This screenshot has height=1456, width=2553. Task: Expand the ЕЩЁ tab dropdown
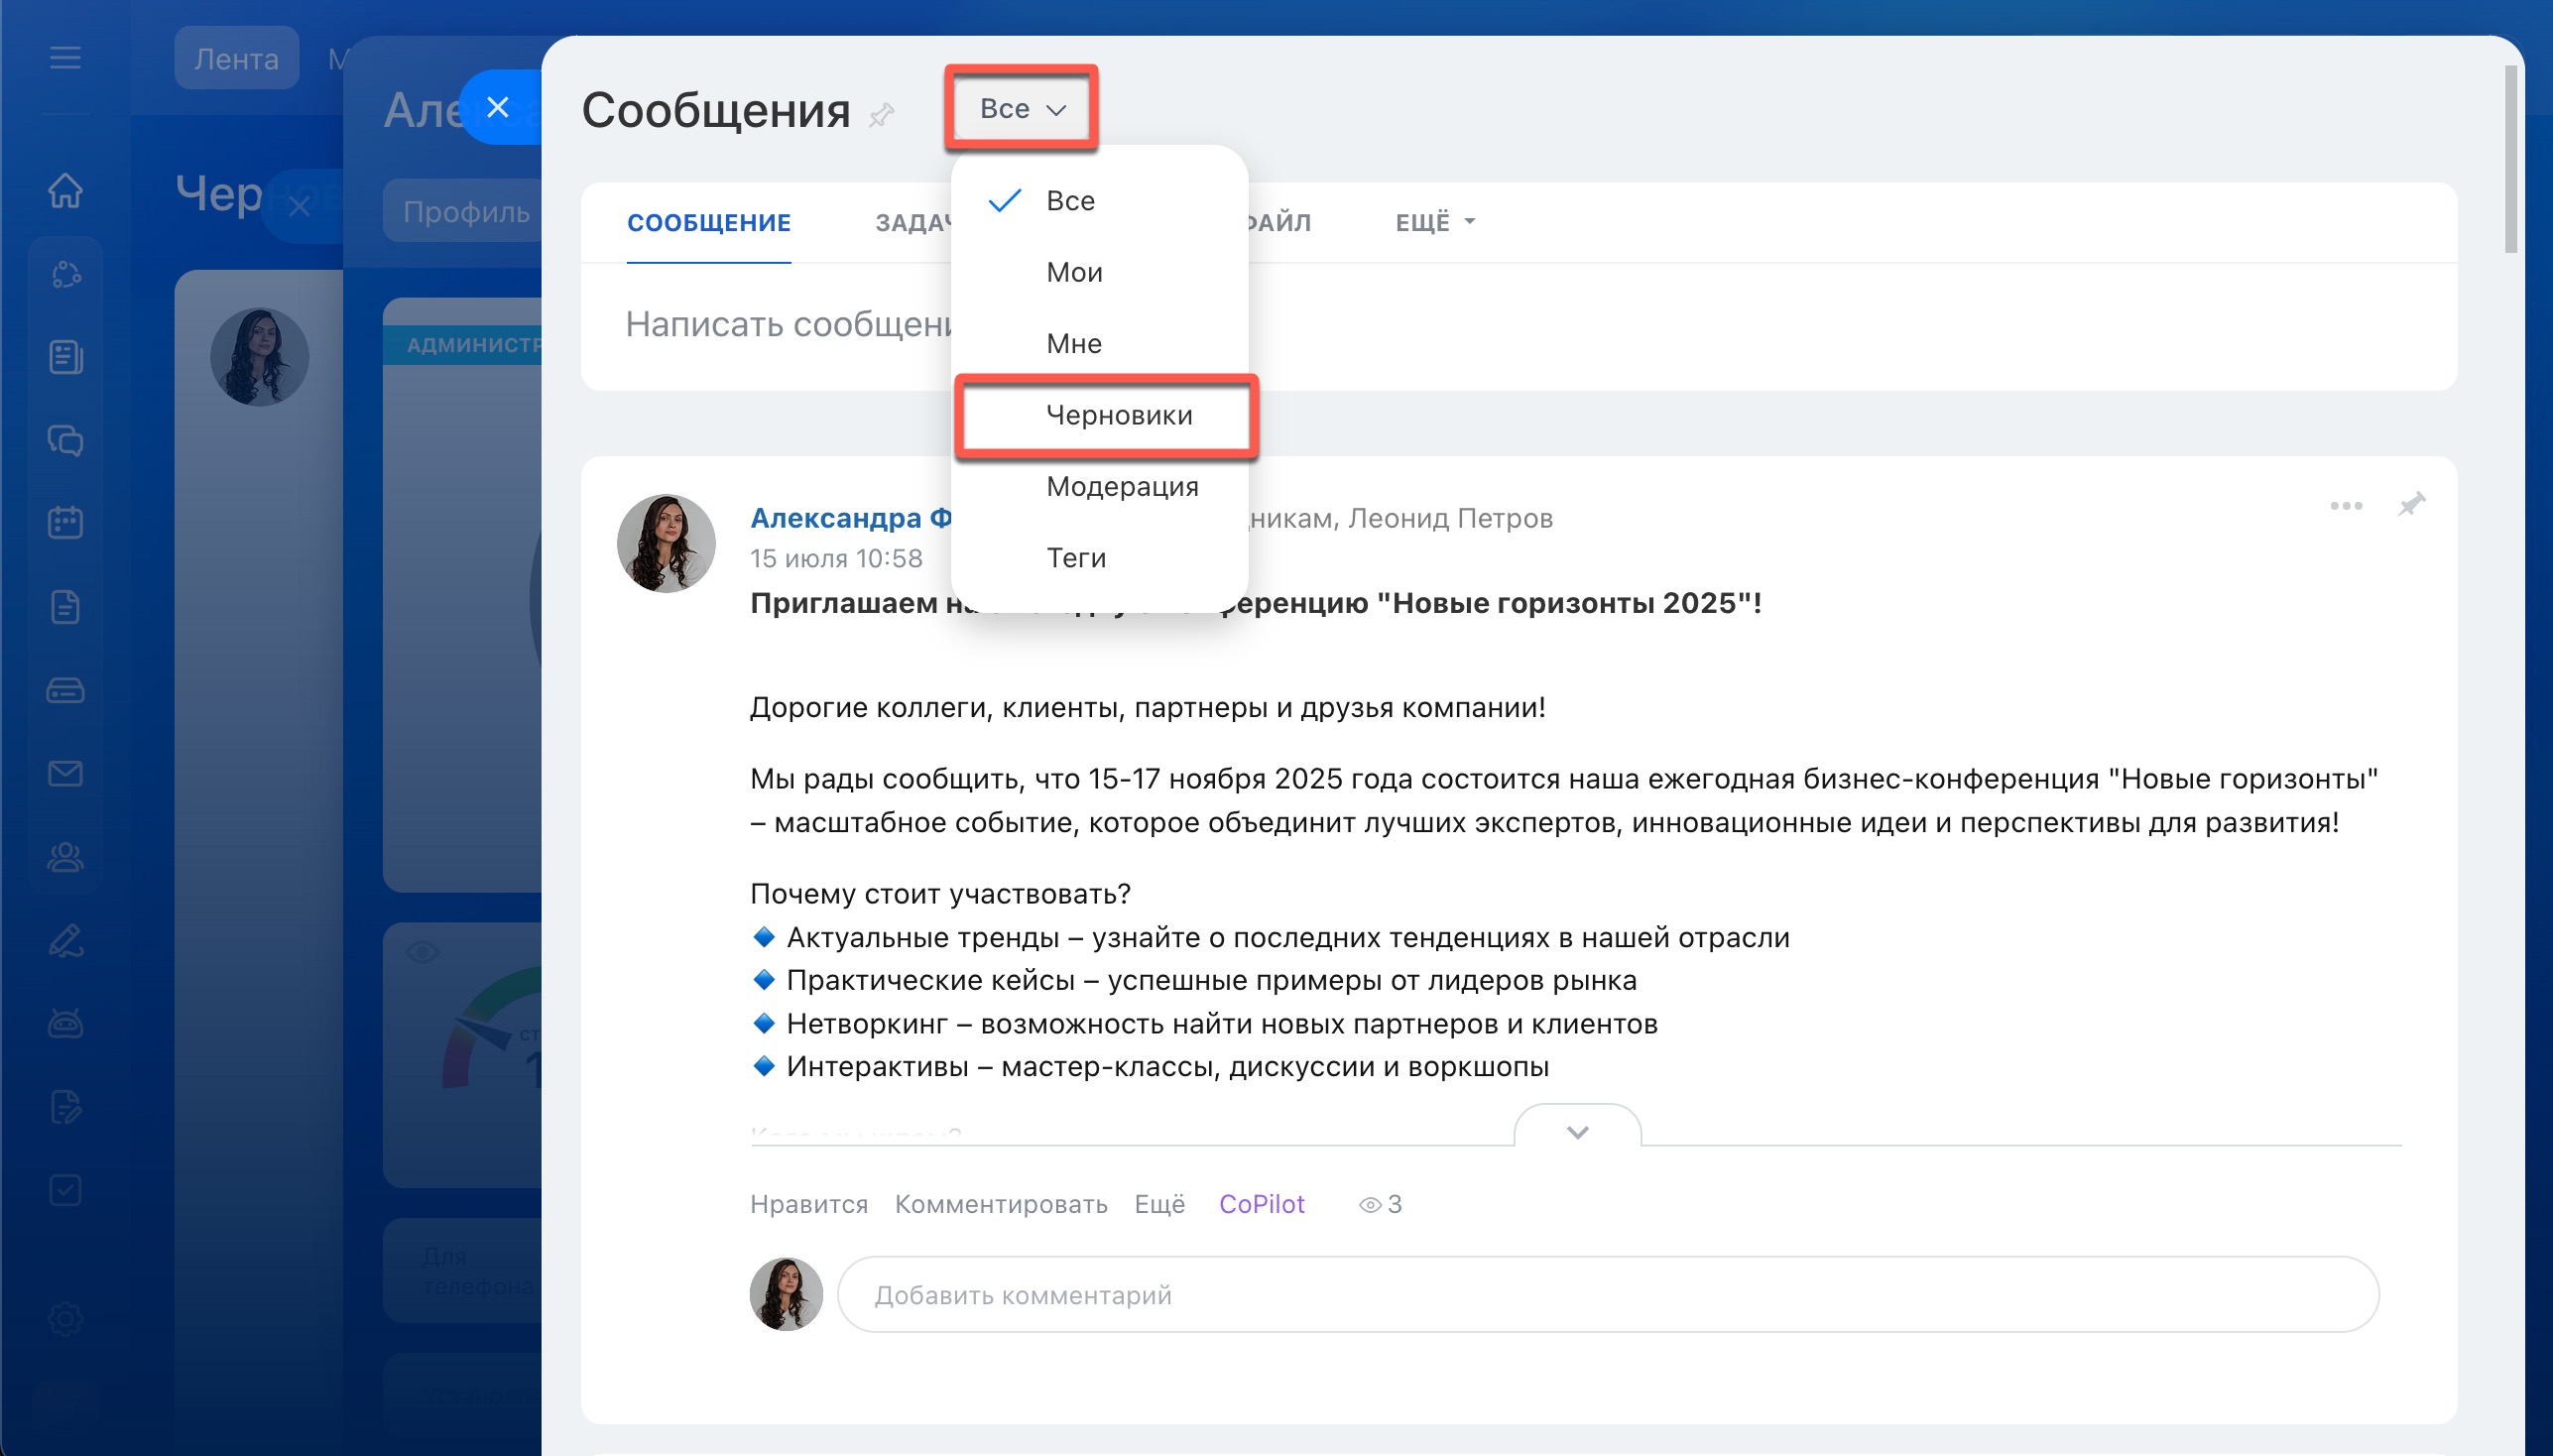tap(1435, 222)
